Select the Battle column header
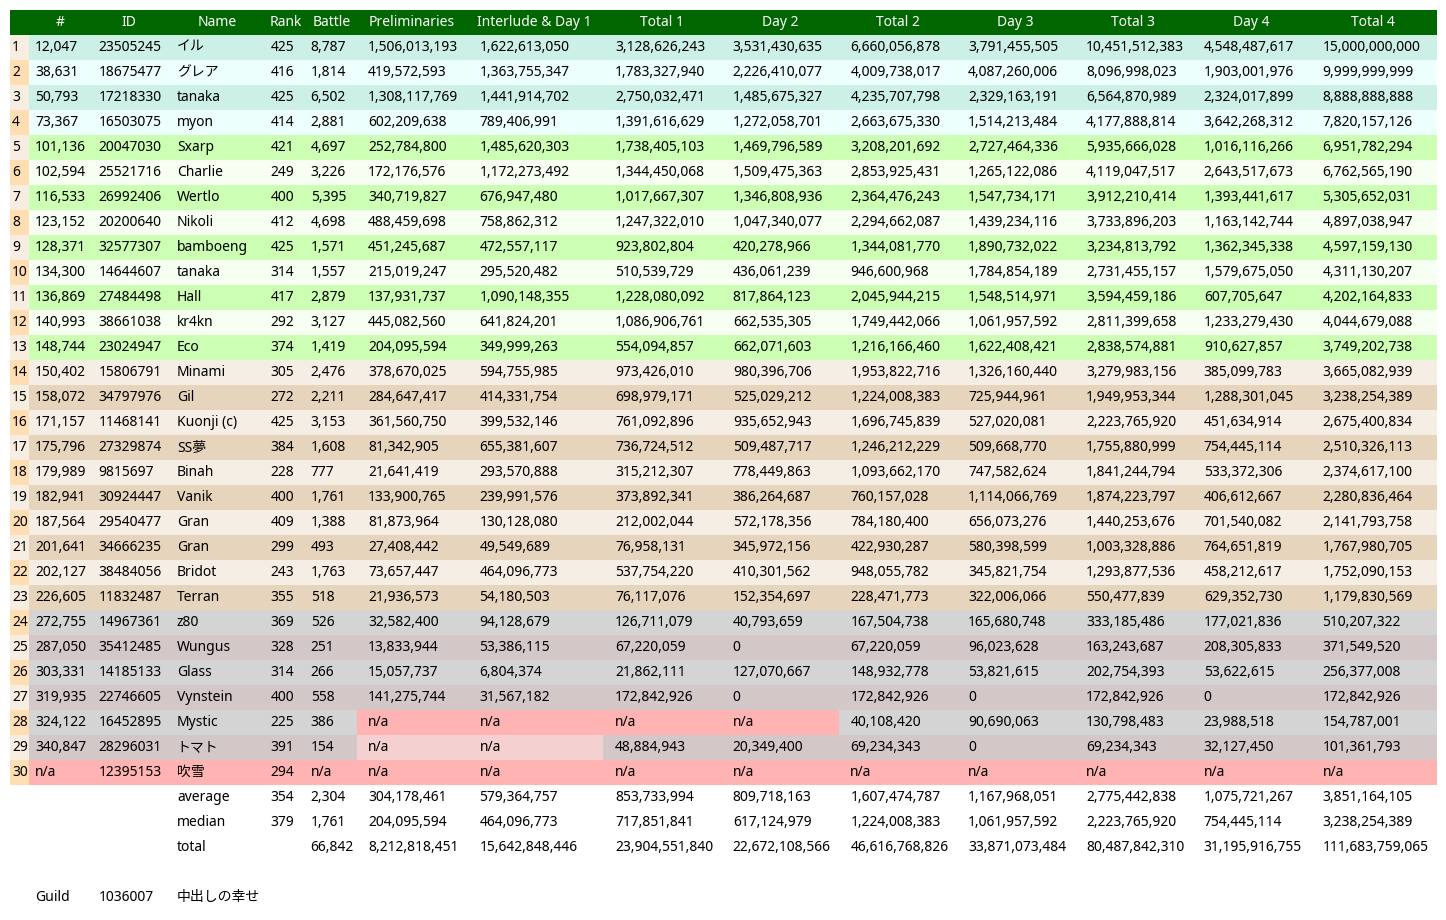1446x920 pixels. pos(331,21)
